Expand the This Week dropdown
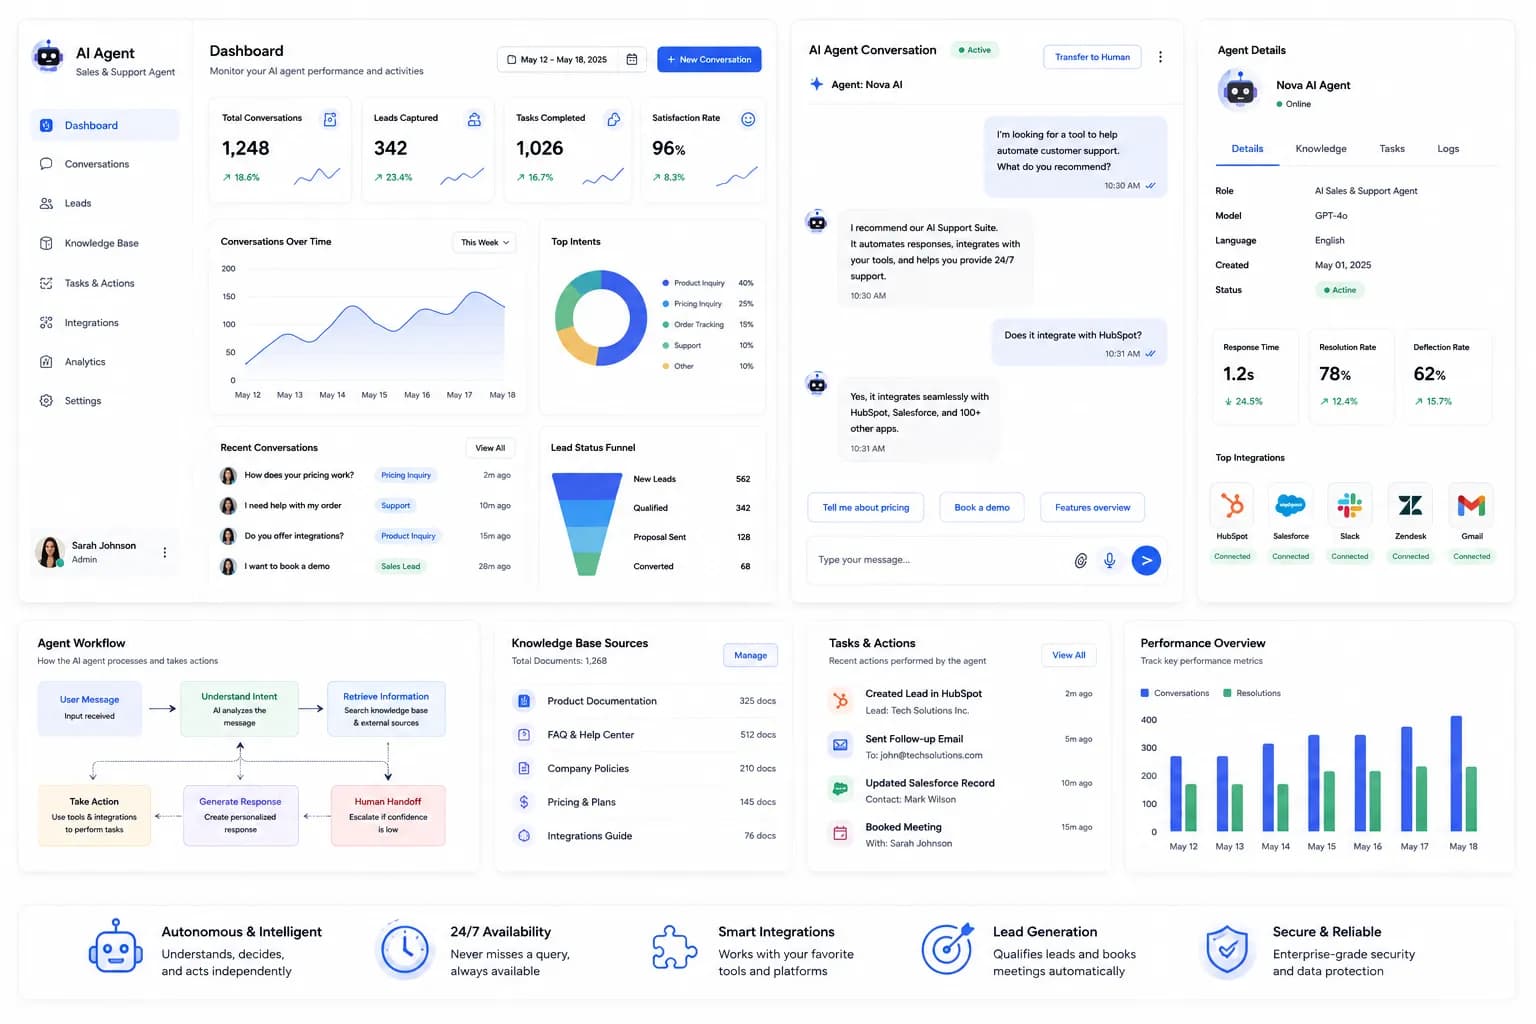The image size is (1536, 1024). coord(485,243)
